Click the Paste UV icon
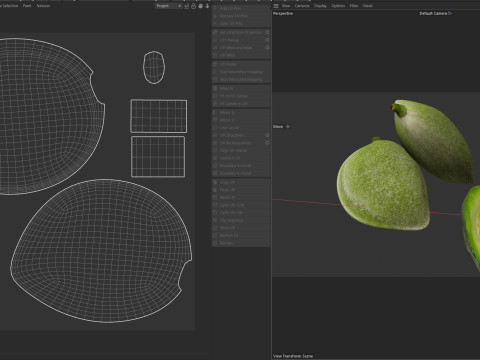480x360 pixels. click(x=215, y=190)
